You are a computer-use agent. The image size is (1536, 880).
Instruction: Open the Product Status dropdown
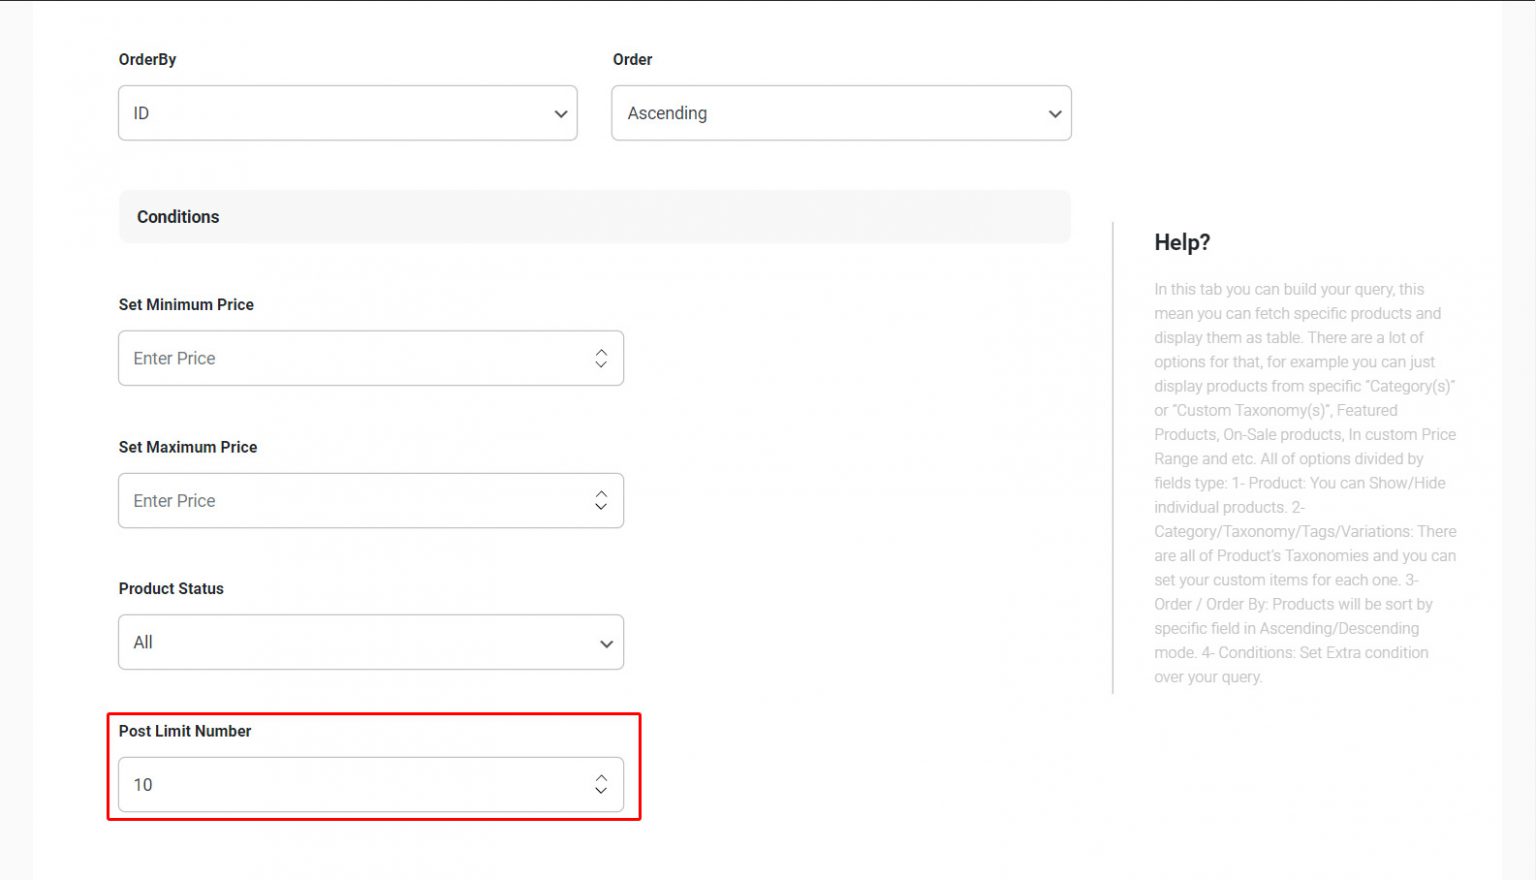tap(370, 642)
